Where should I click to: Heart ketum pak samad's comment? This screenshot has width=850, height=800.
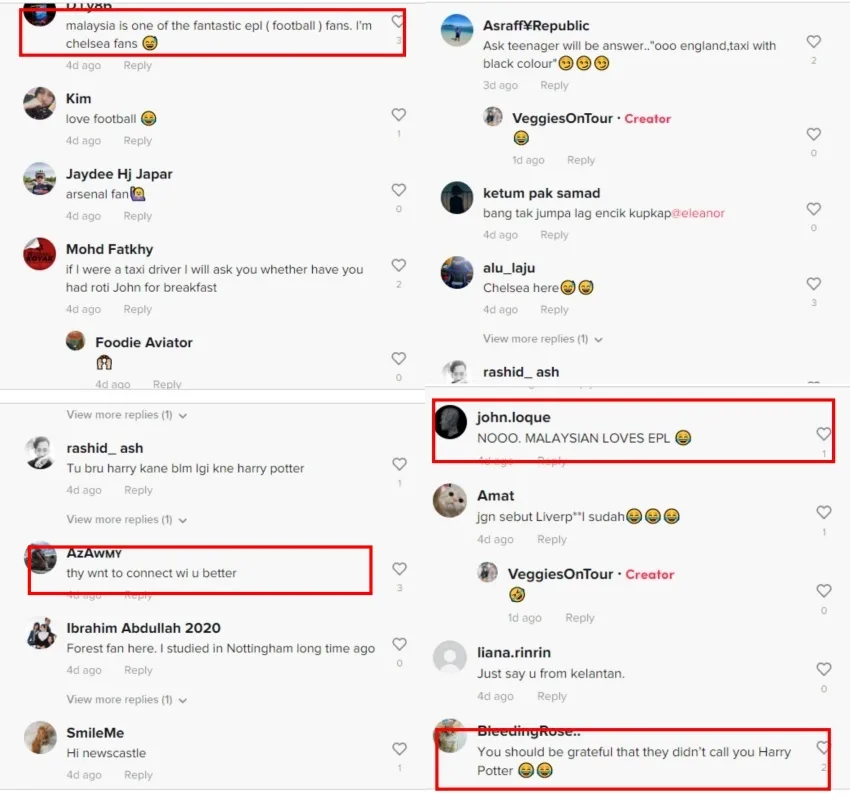(813, 209)
